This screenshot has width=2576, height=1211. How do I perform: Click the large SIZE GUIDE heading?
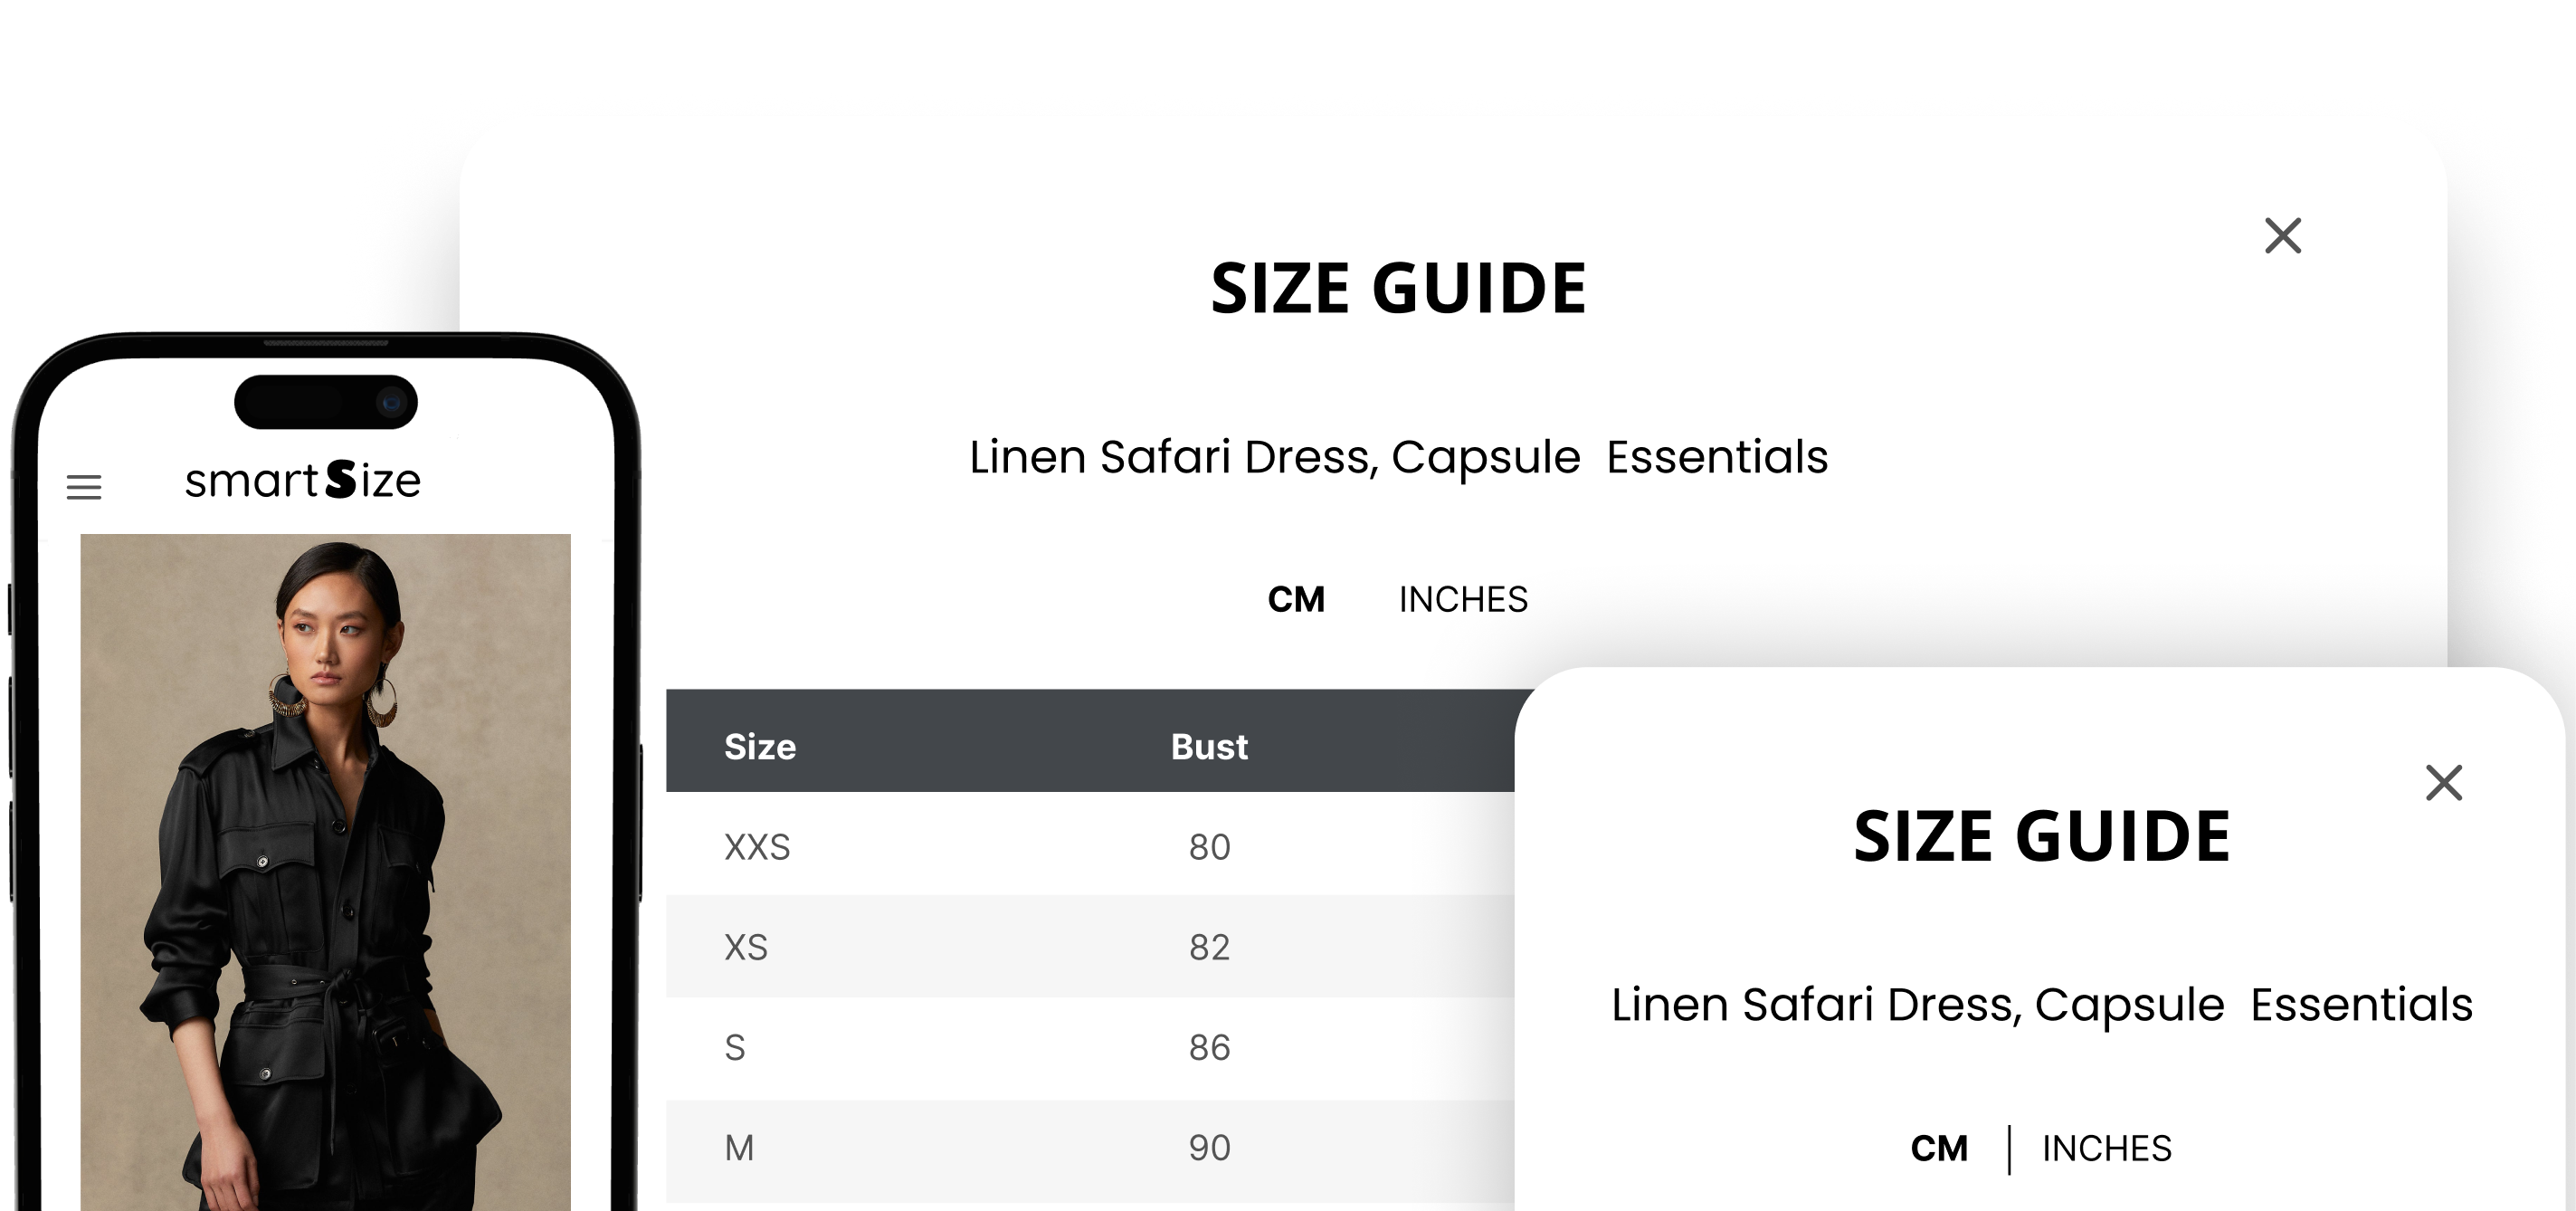(x=1398, y=289)
